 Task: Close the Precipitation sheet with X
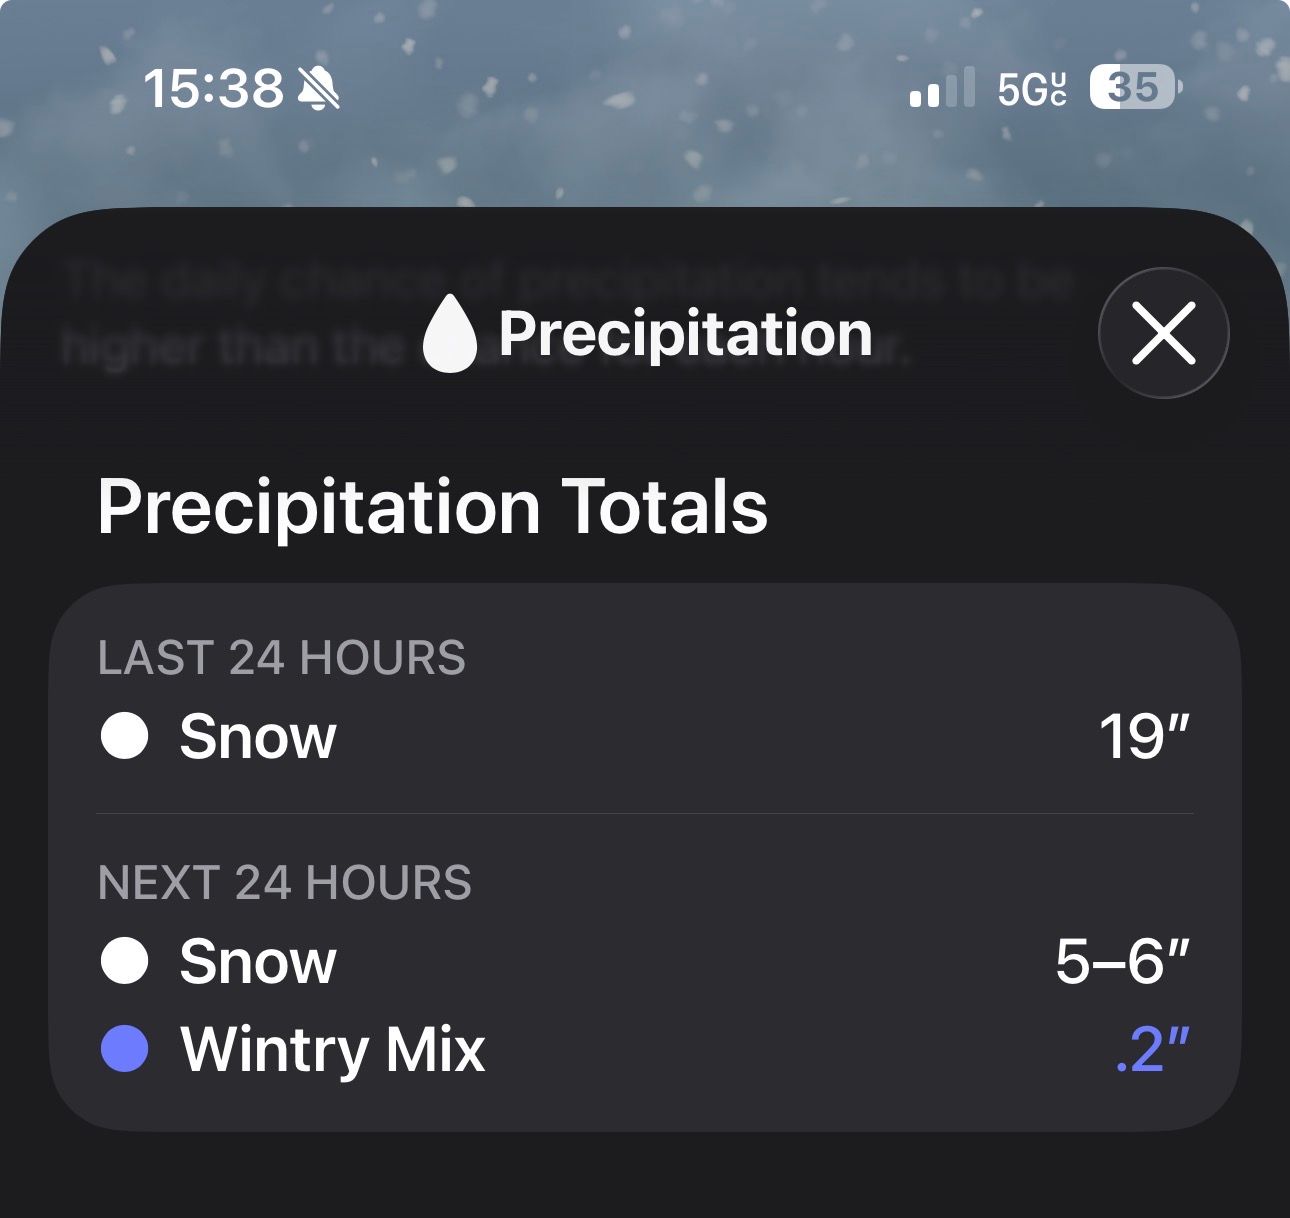tap(1163, 333)
